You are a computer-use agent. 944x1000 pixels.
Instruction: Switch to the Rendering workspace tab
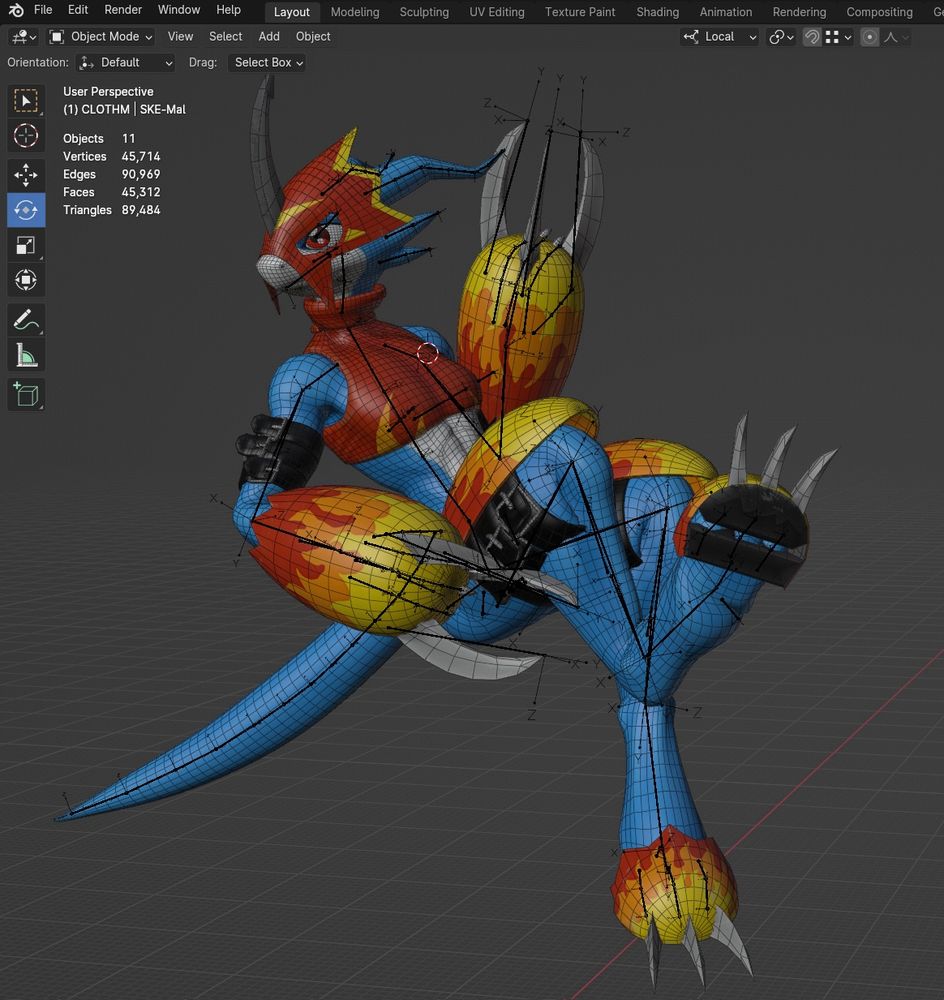pos(799,12)
